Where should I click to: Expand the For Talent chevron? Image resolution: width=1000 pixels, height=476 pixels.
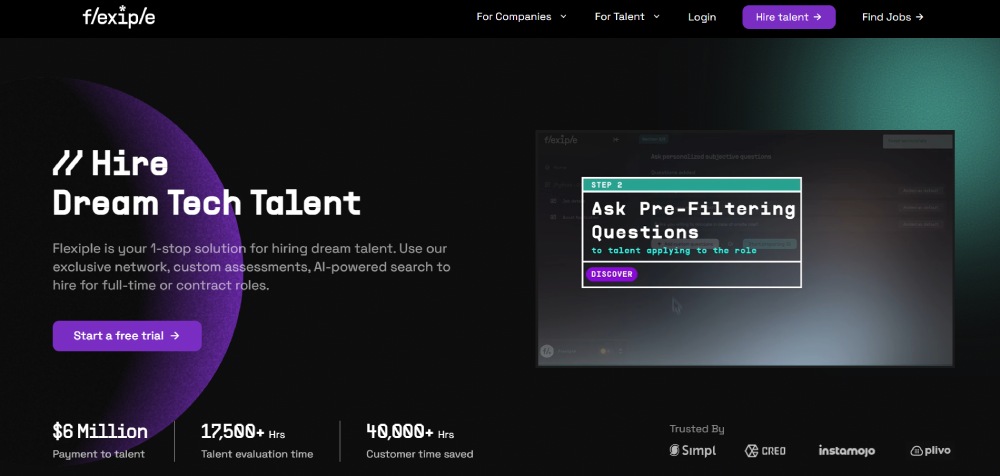click(x=656, y=17)
